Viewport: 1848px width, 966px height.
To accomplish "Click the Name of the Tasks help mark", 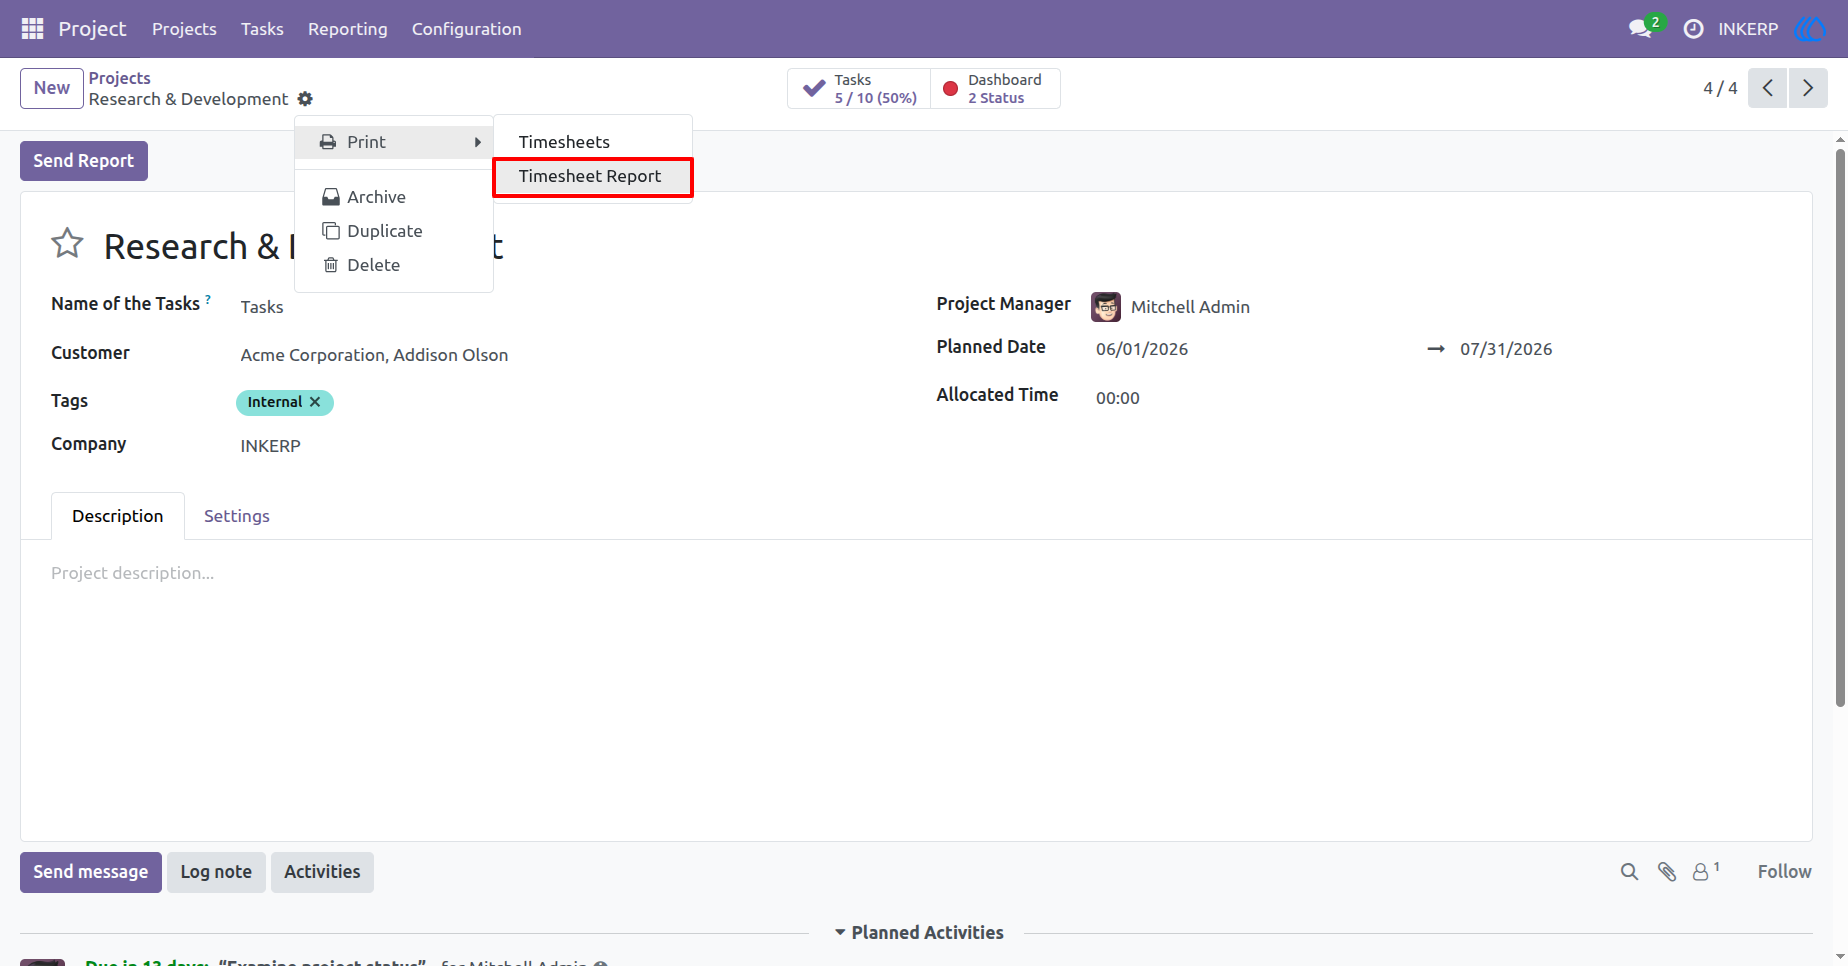I will tap(208, 299).
